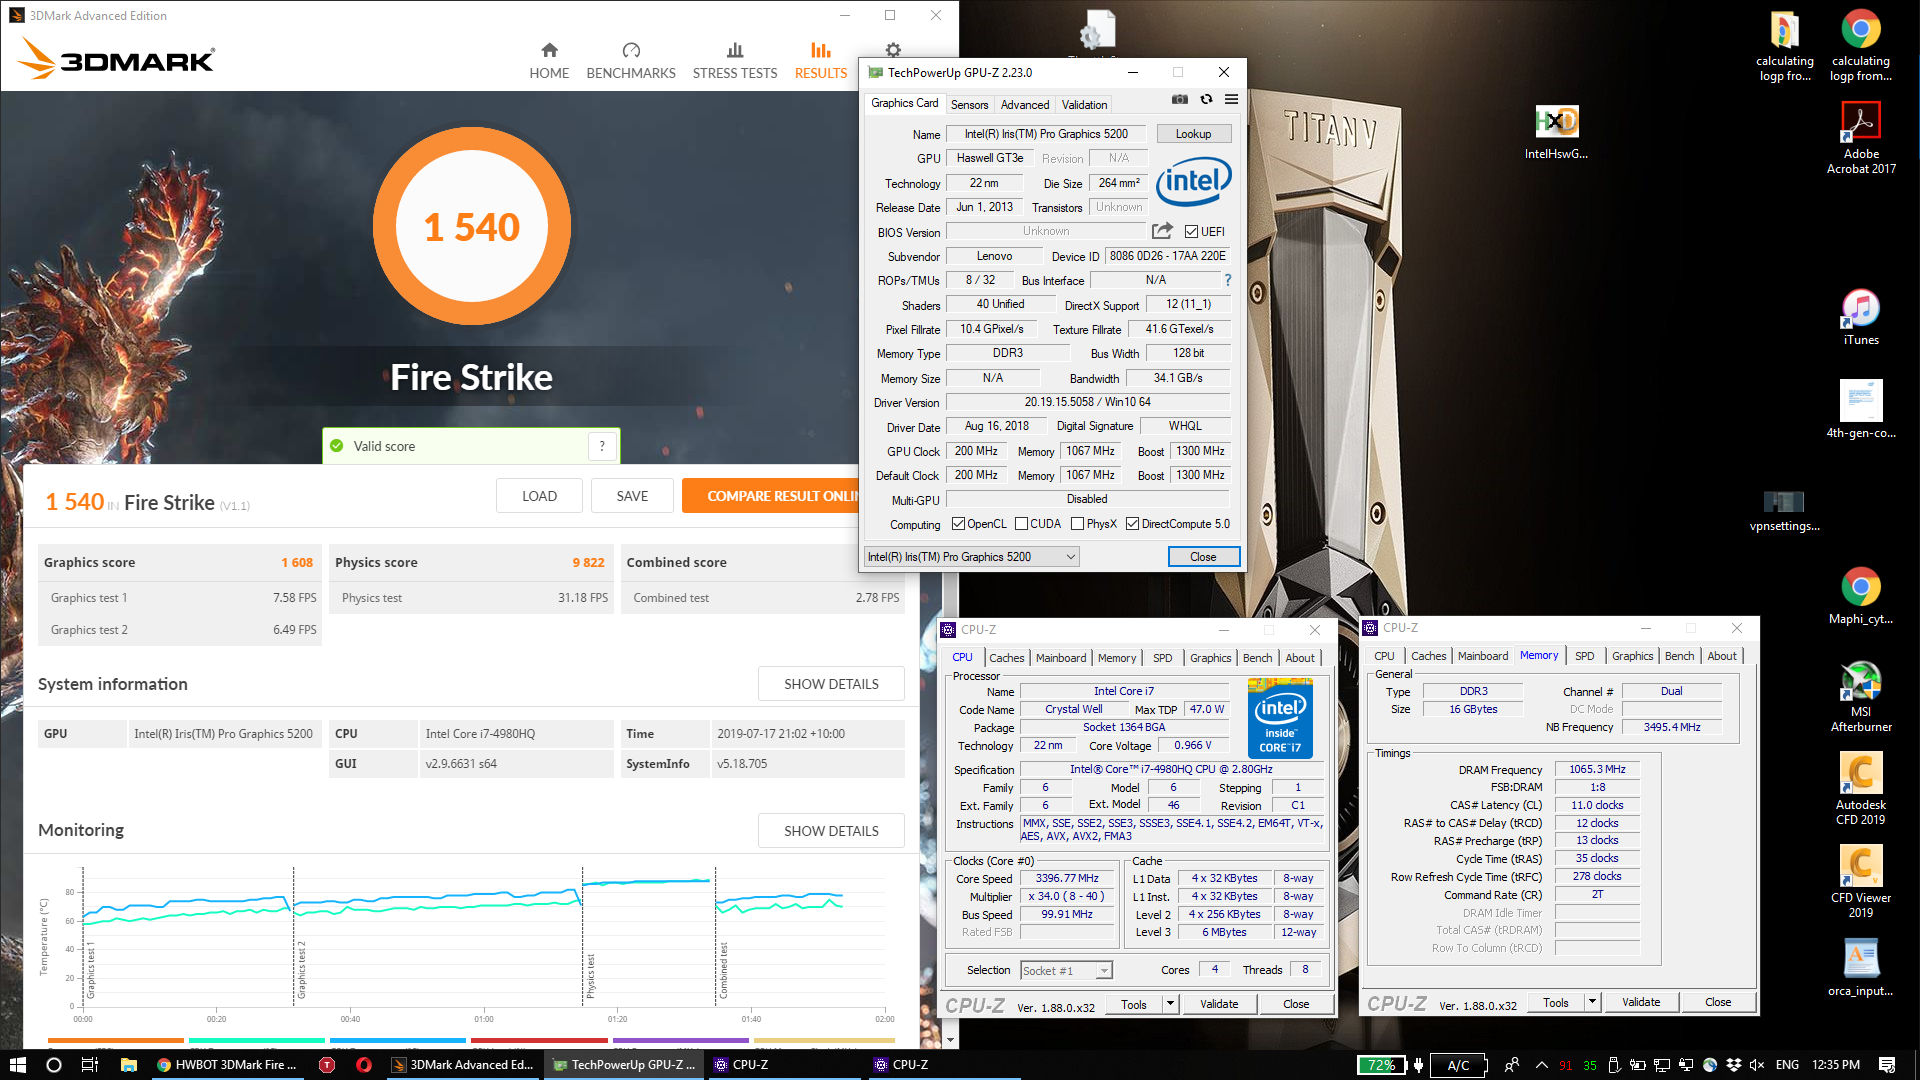Click the Lookup button in GPU-Z
Viewport: 1920px width, 1080px height.
pyautogui.click(x=1193, y=134)
